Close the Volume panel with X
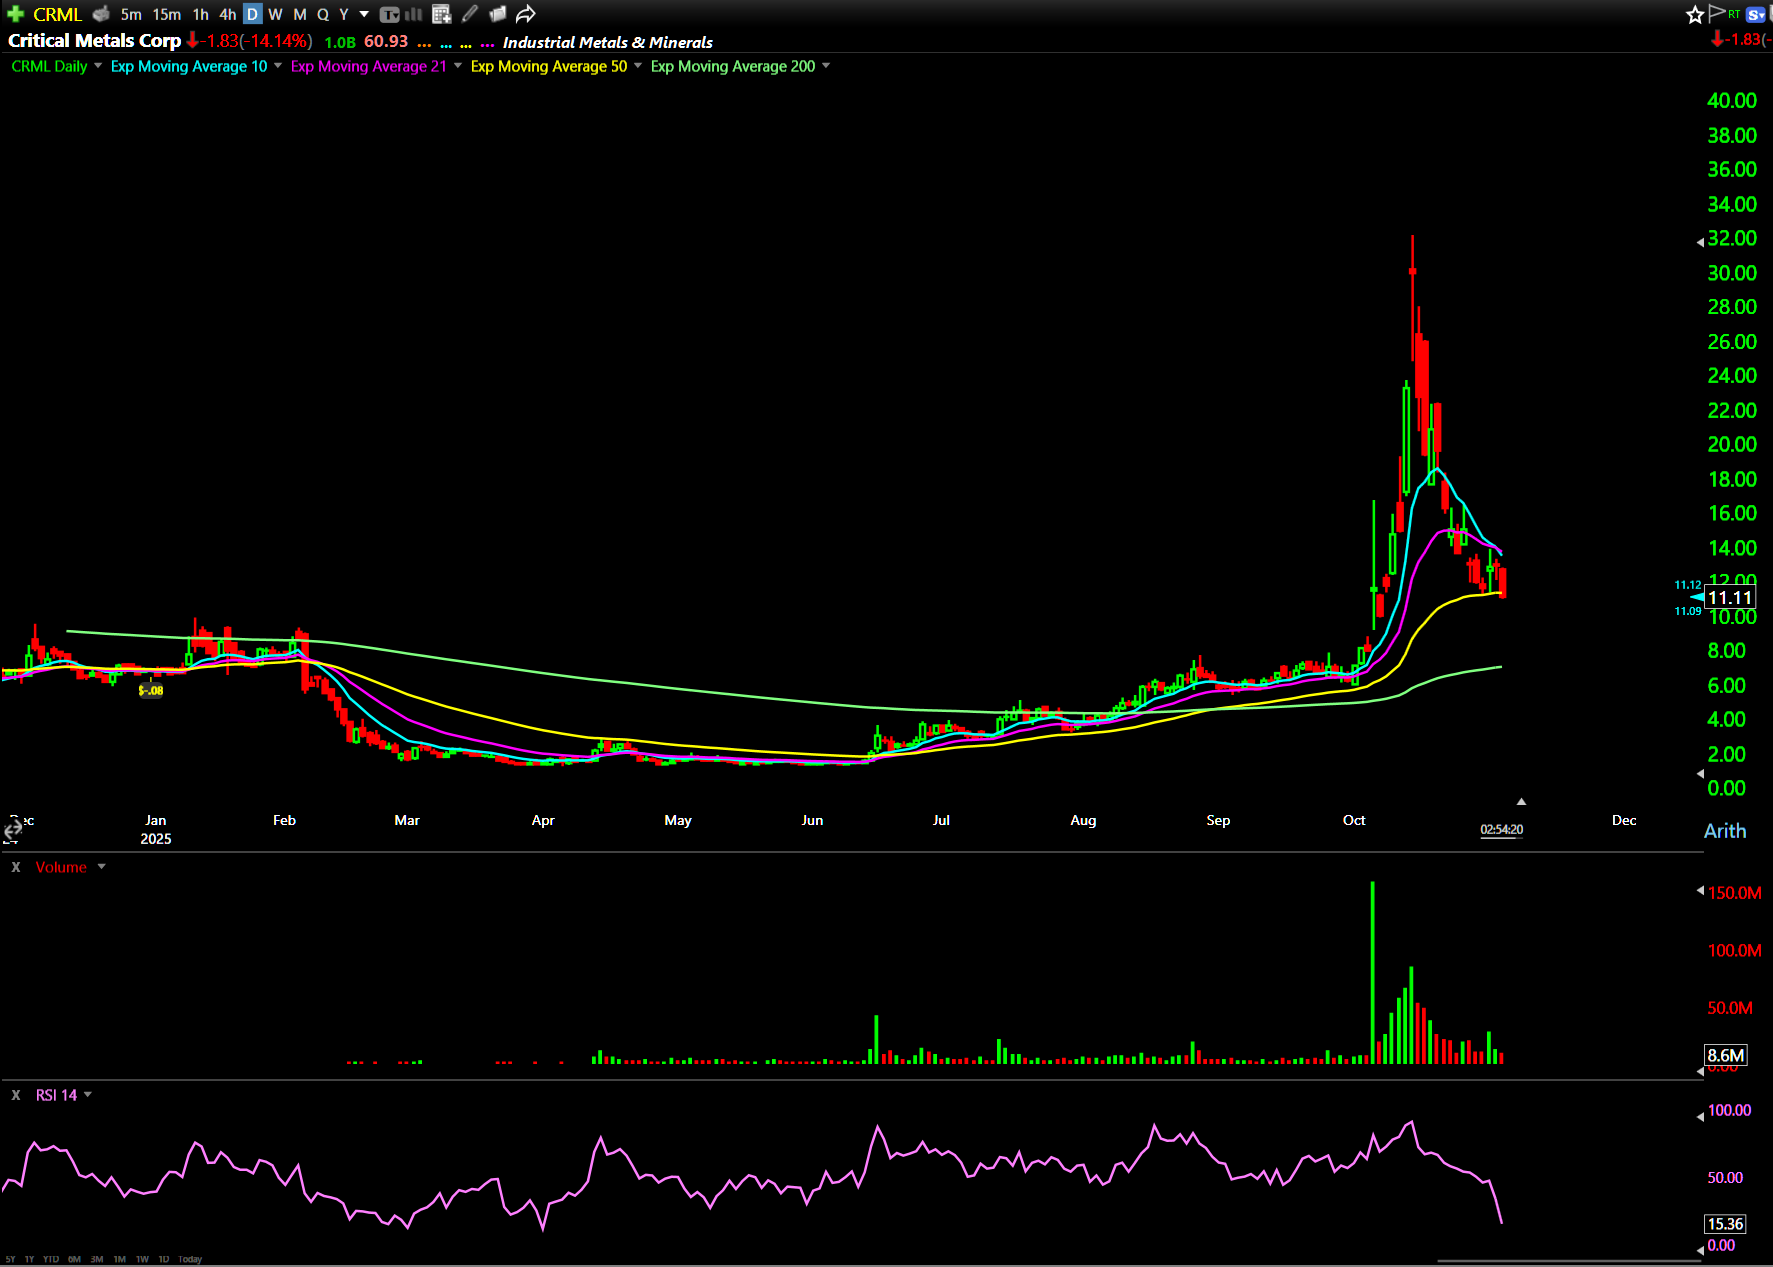The image size is (1773, 1267). coord(16,867)
